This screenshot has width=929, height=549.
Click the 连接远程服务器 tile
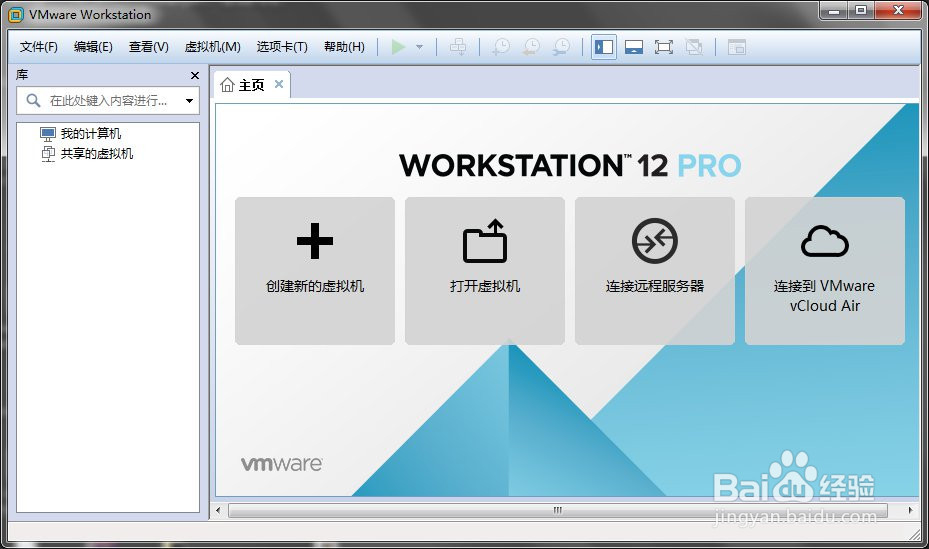click(x=655, y=271)
